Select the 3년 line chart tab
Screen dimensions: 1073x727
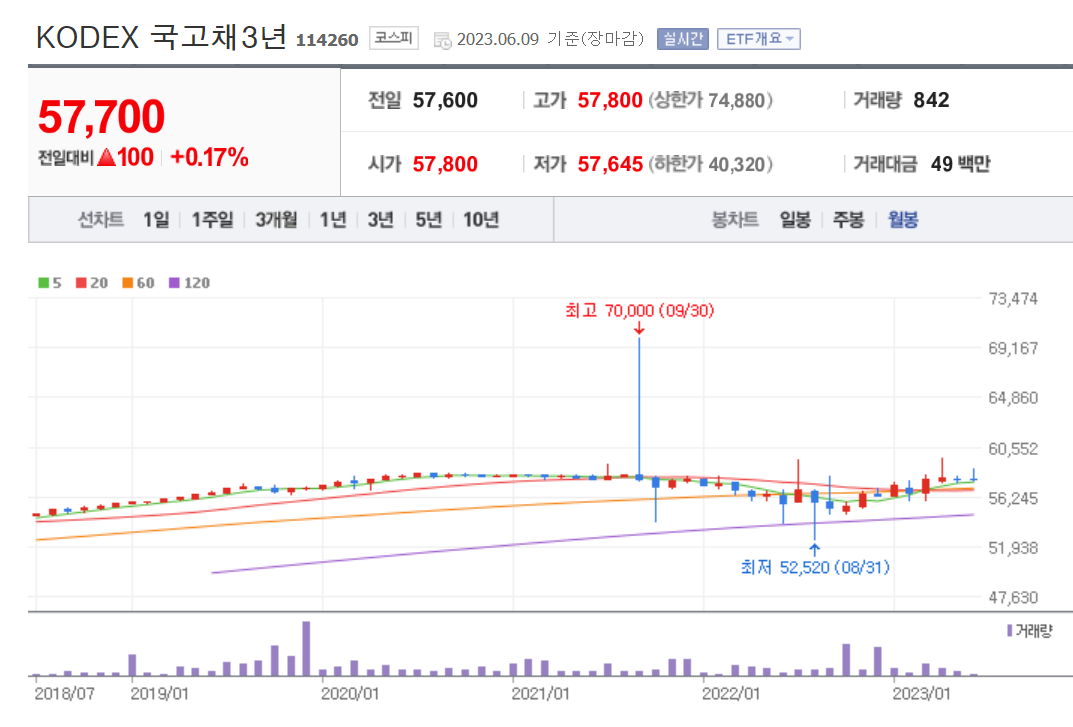click(380, 220)
